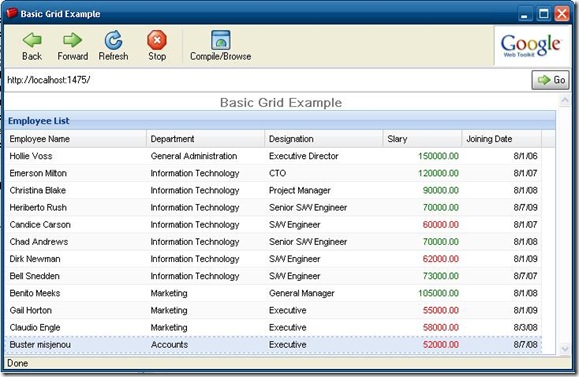Select the Claudio Engle name cell
The width and height of the screenshot is (579, 377).
click(35, 328)
